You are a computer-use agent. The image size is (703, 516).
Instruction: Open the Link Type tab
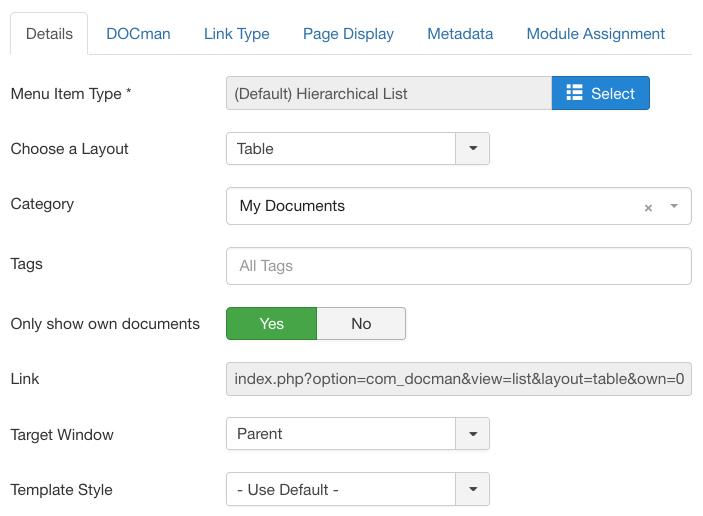pyautogui.click(x=237, y=34)
